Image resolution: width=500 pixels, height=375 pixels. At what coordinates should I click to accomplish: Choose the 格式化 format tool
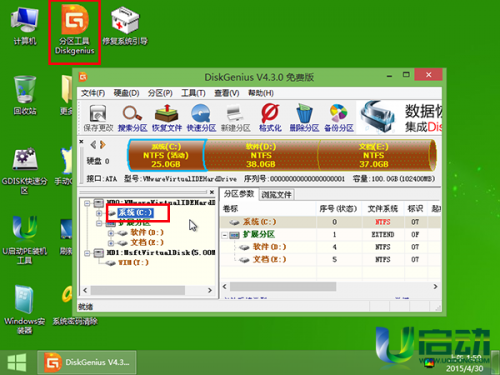[270, 117]
